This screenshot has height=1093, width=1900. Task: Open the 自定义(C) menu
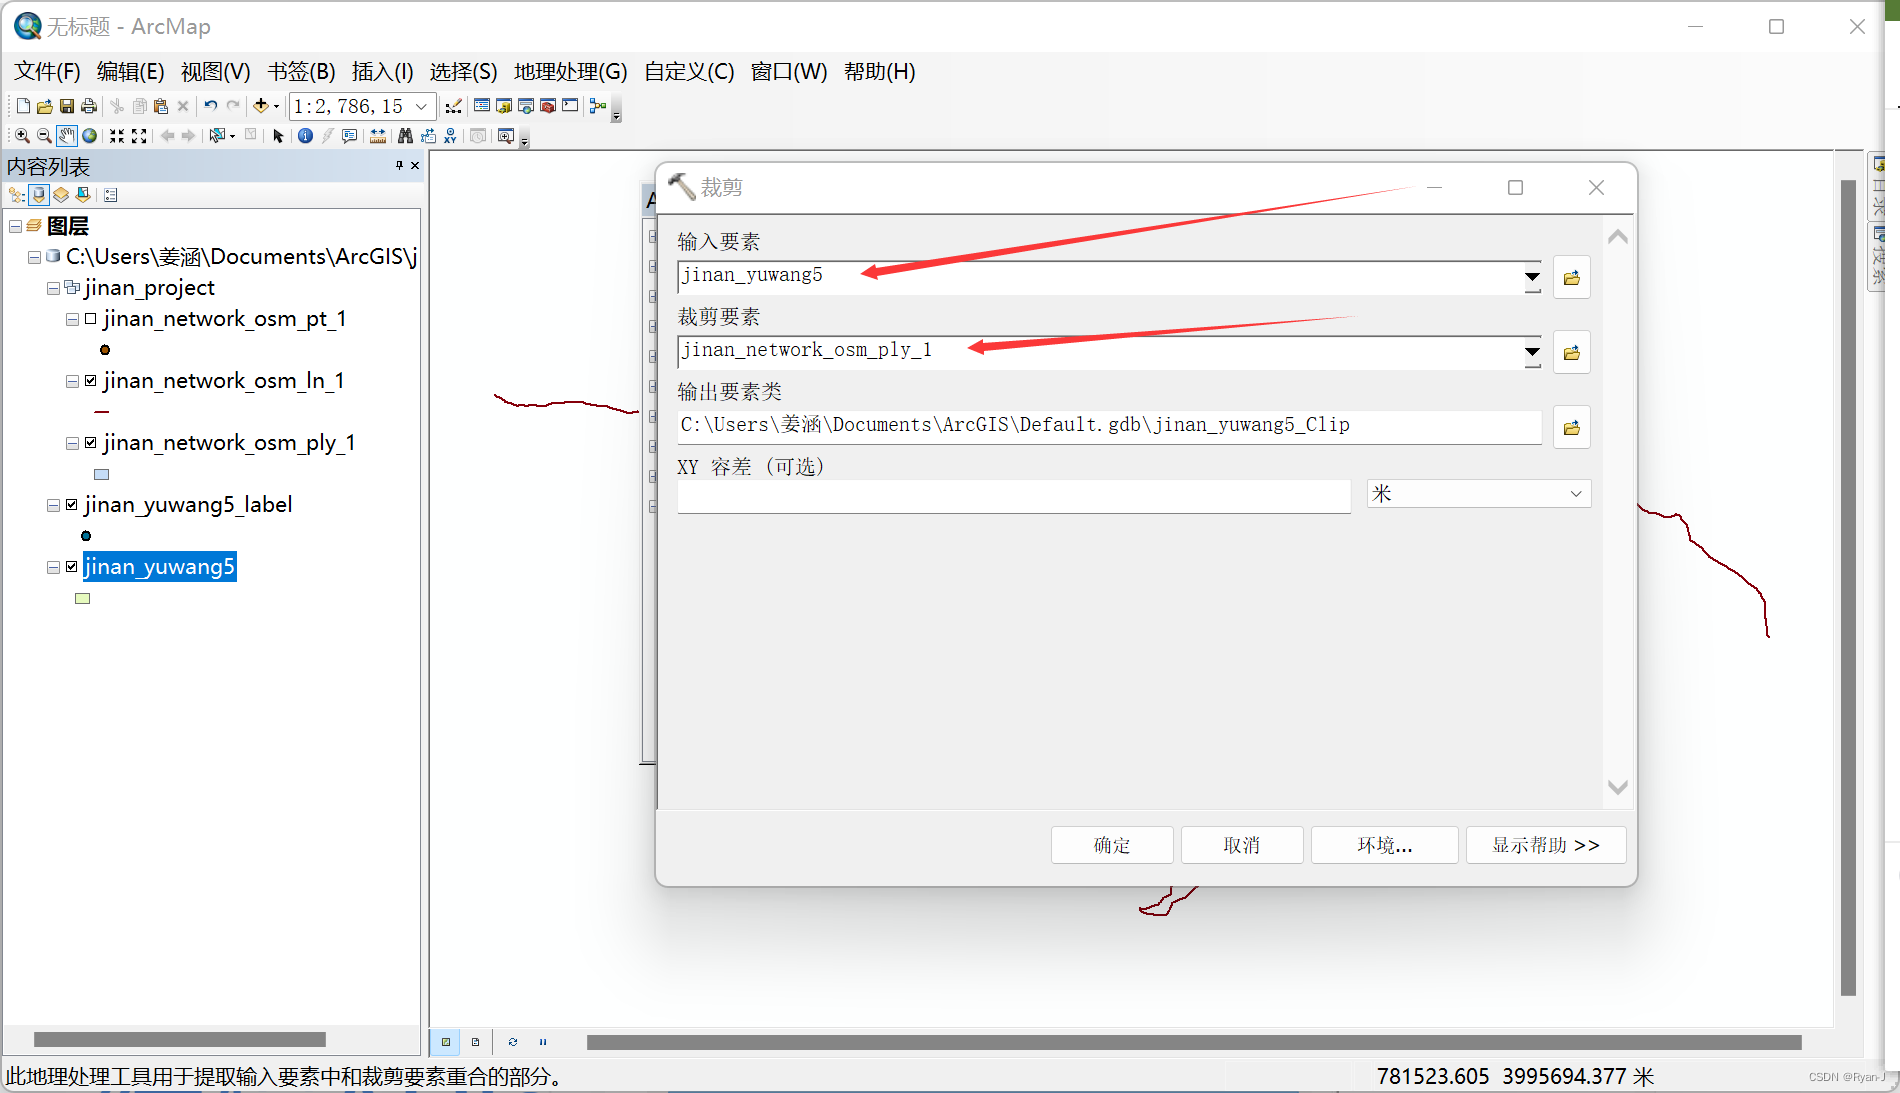689,72
